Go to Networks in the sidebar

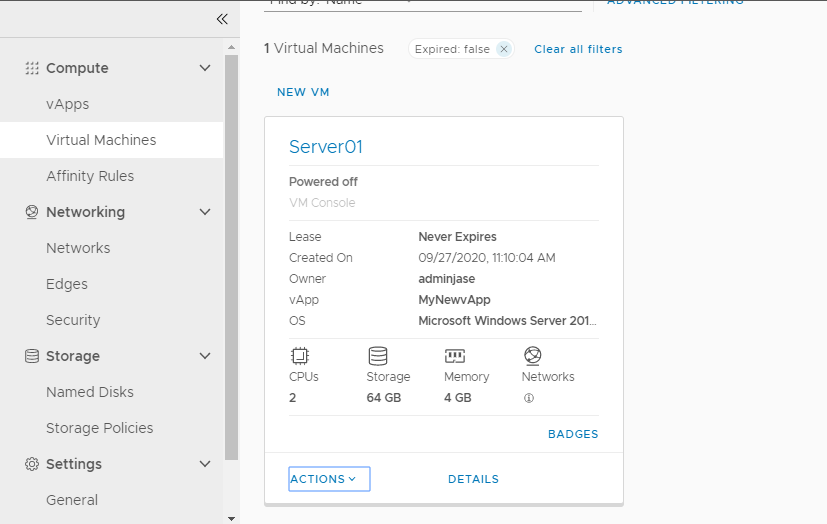pos(78,248)
